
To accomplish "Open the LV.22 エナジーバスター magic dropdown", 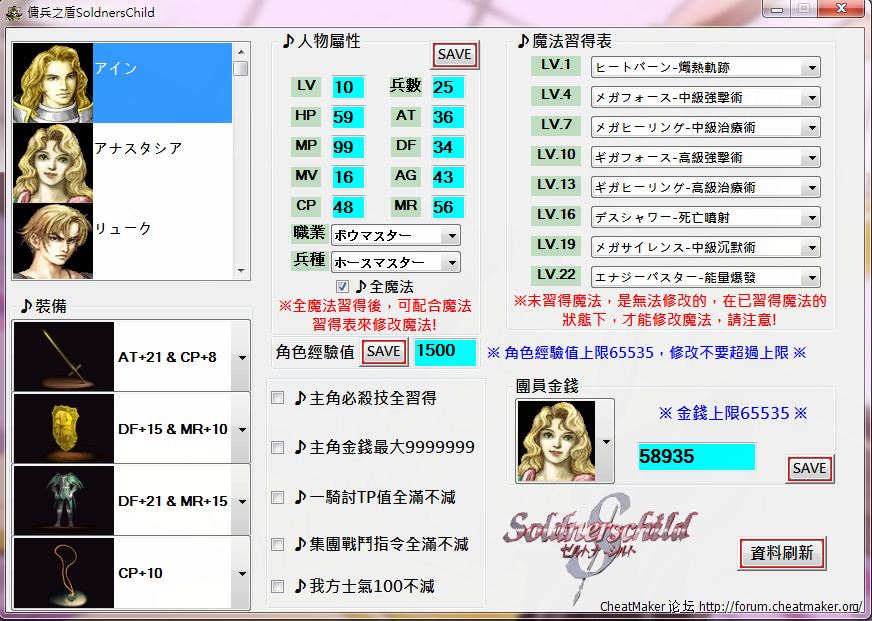I will tap(810, 277).
